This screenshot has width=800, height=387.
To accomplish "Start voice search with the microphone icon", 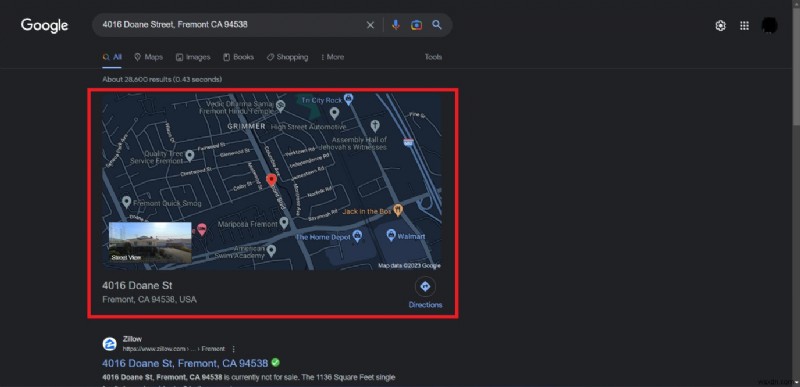I will [395, 25].
